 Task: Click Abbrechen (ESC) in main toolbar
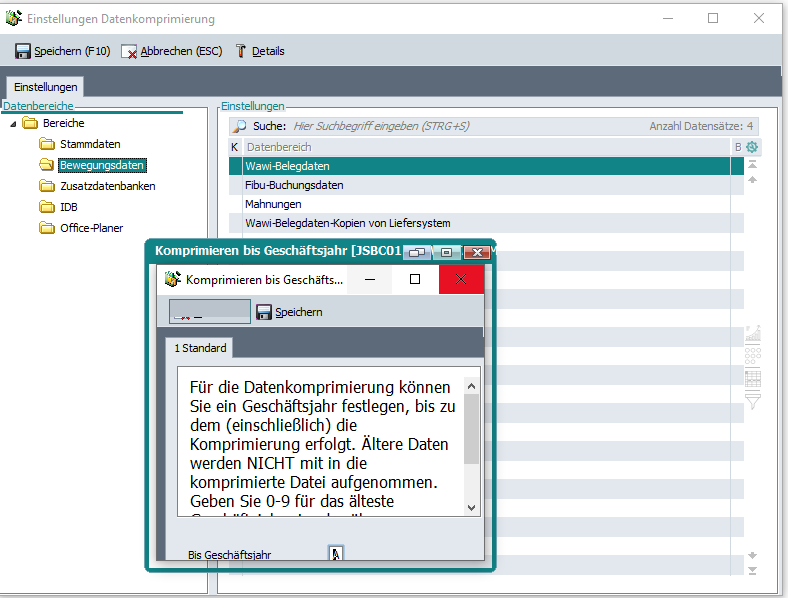tap(171, 51)
